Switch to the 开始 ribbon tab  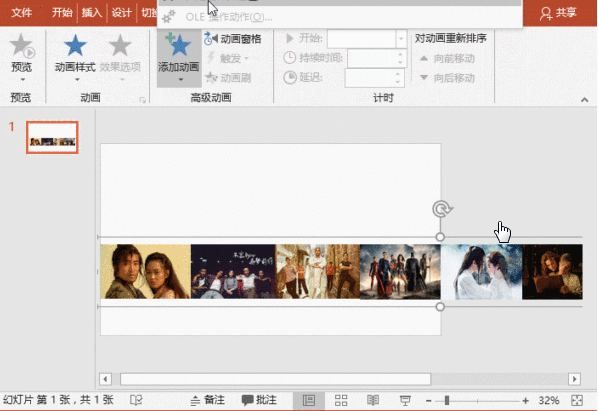click(62, 13)
